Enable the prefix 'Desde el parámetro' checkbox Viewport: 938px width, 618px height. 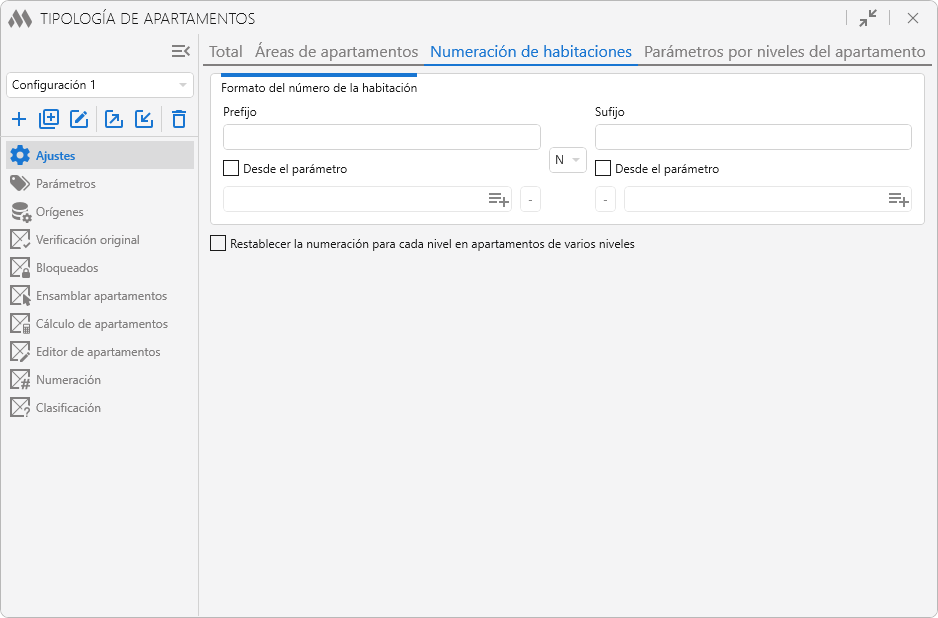231,169
